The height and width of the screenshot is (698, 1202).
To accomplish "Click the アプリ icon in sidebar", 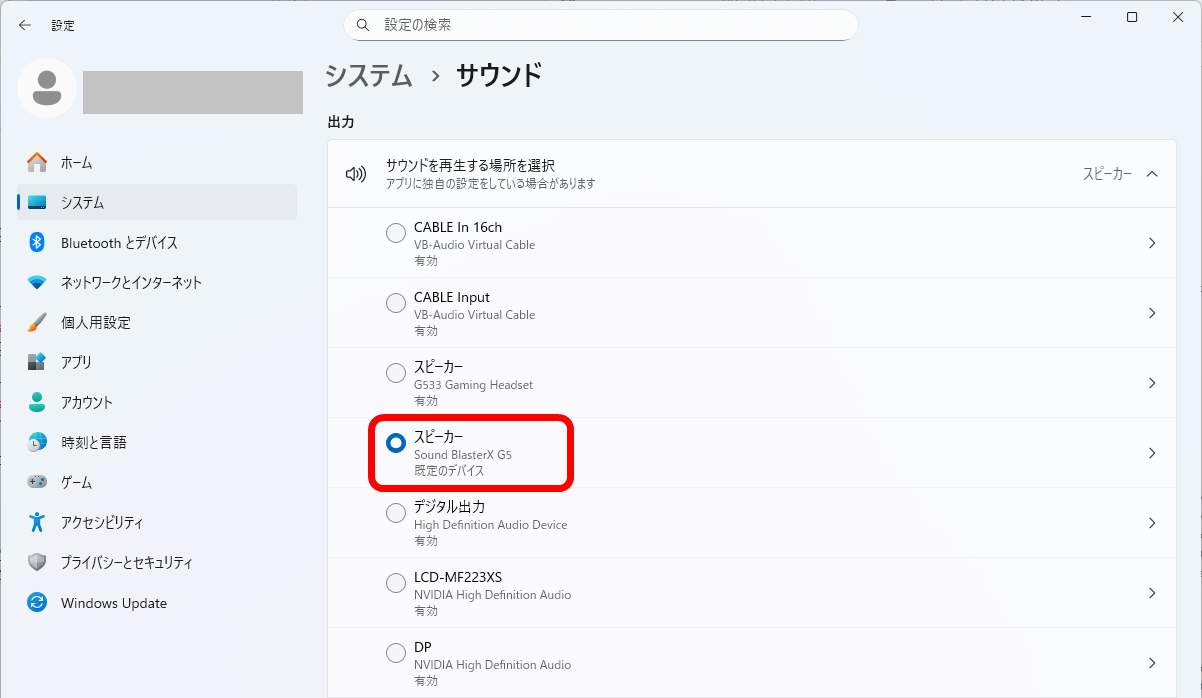I will (37, 362).
